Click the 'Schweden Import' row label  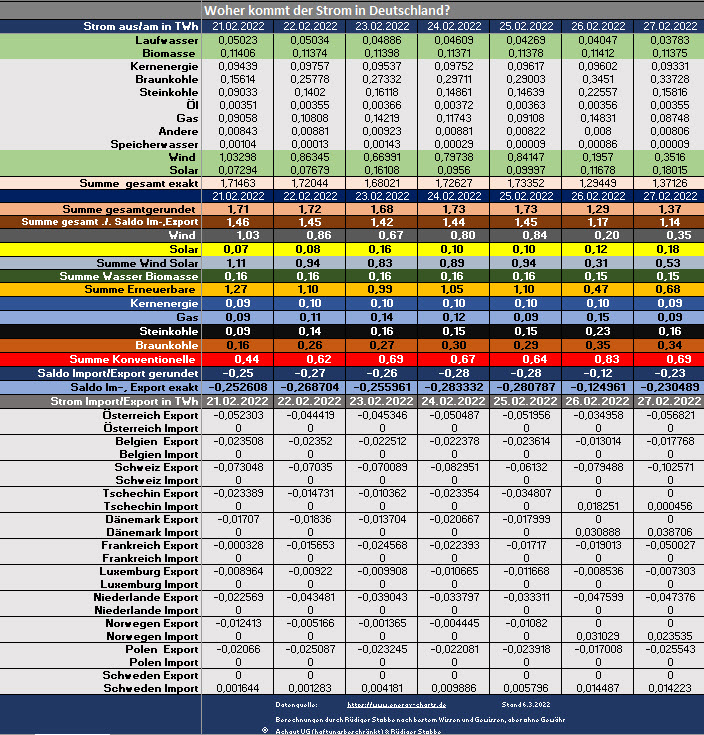click(153, 687)
